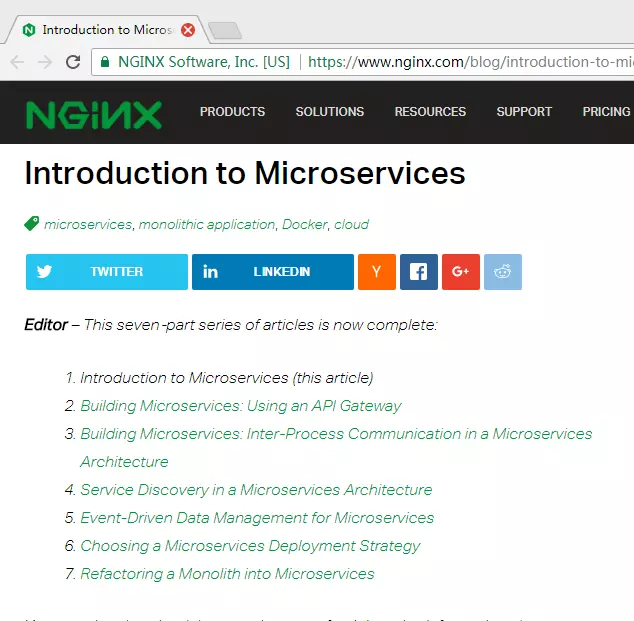Open Refactoring a Monolith into Microservices
The width and height of the screenshot is (634, 621).
pos(227,574)
